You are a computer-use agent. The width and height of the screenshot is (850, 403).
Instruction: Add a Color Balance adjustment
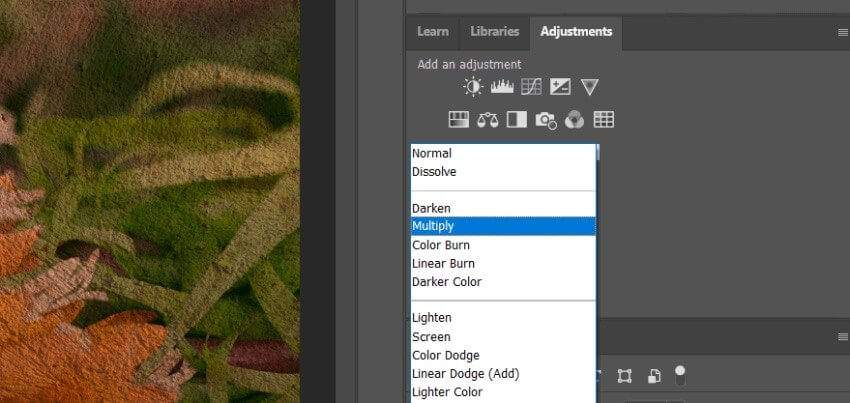click(x=487, y=120)
